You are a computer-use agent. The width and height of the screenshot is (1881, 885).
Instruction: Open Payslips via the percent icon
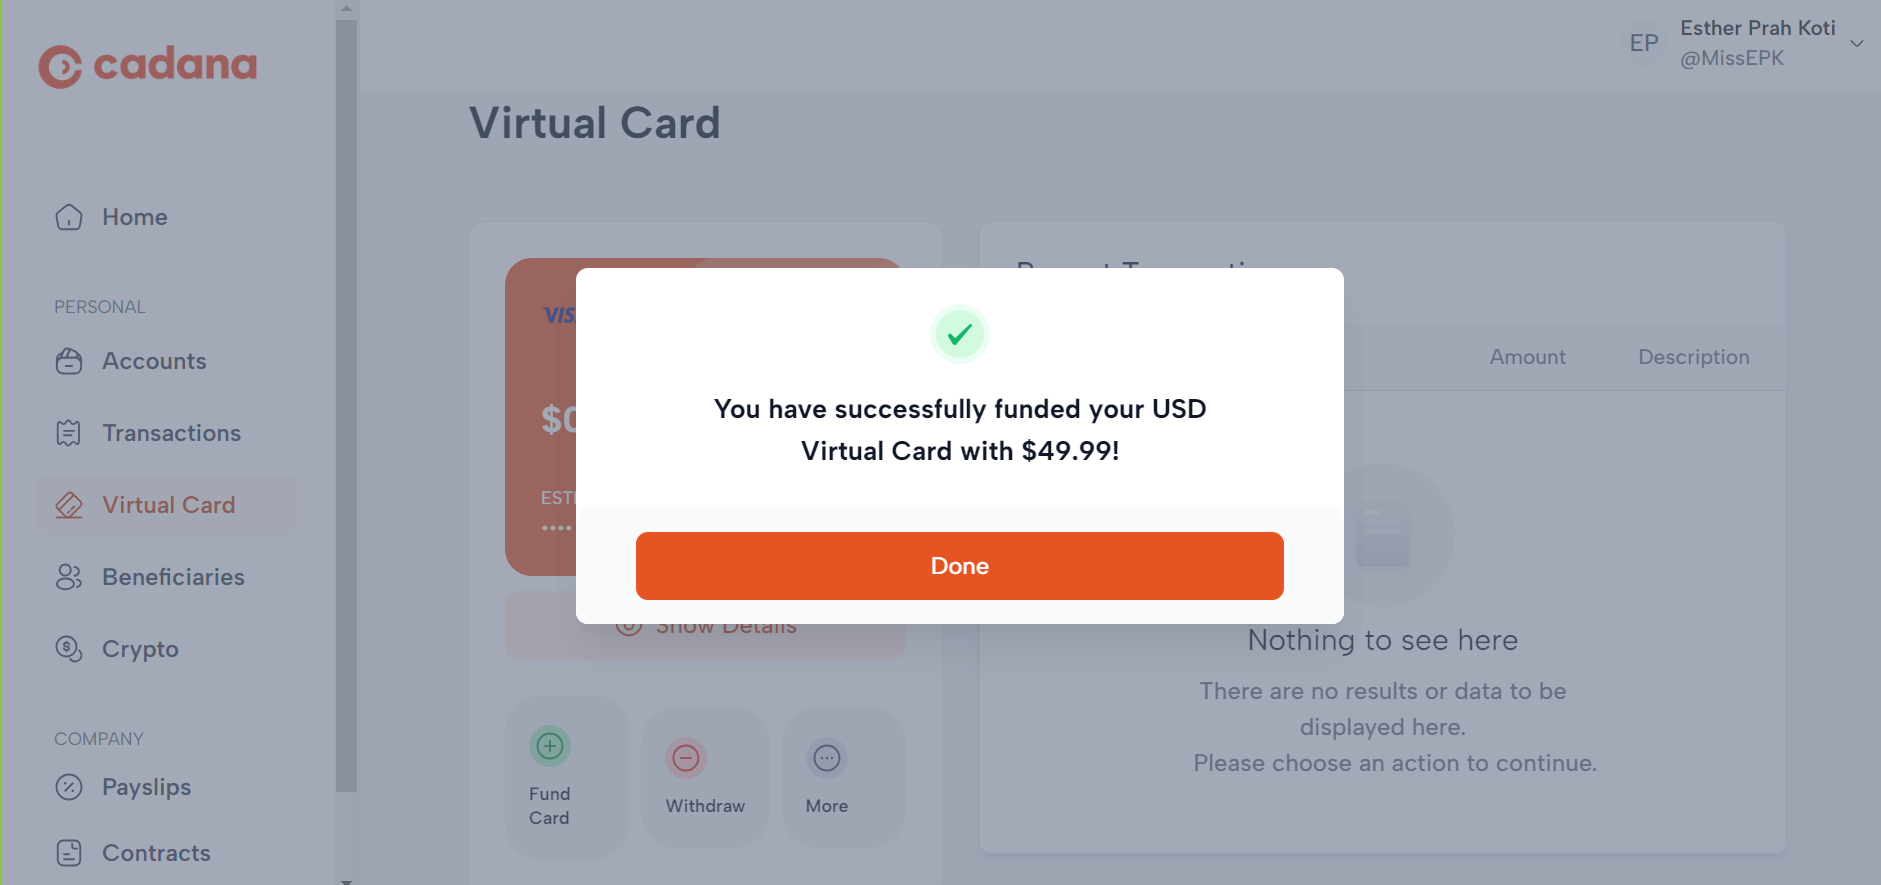tap(70, 788)
